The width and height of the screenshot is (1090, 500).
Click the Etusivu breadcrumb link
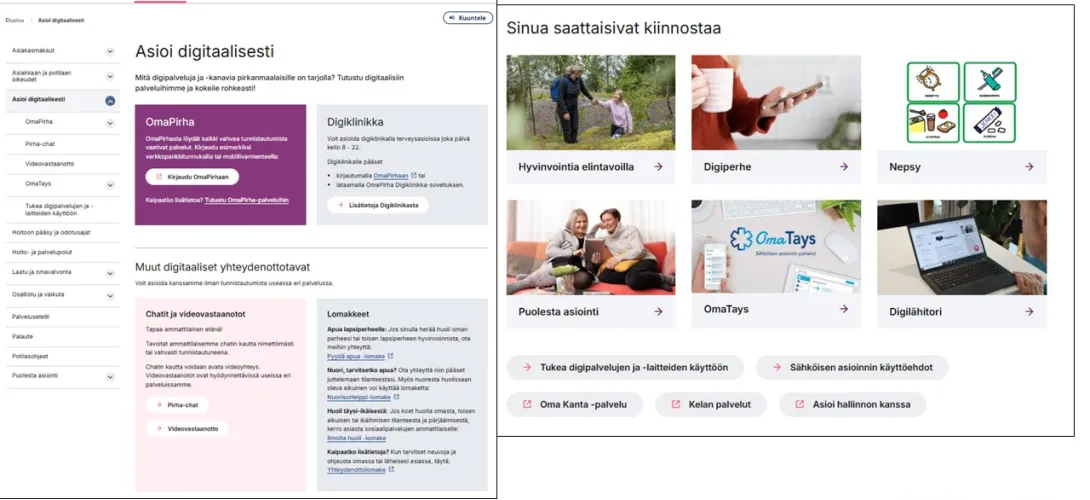coord(14,21)
